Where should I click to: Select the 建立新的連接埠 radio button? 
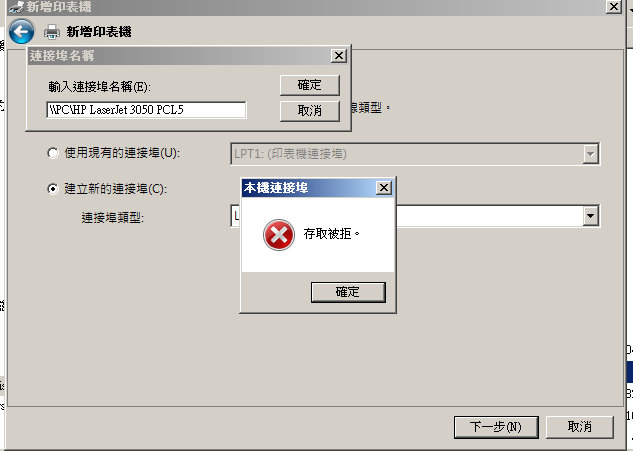pyautogui.click(x=53, y=189)
